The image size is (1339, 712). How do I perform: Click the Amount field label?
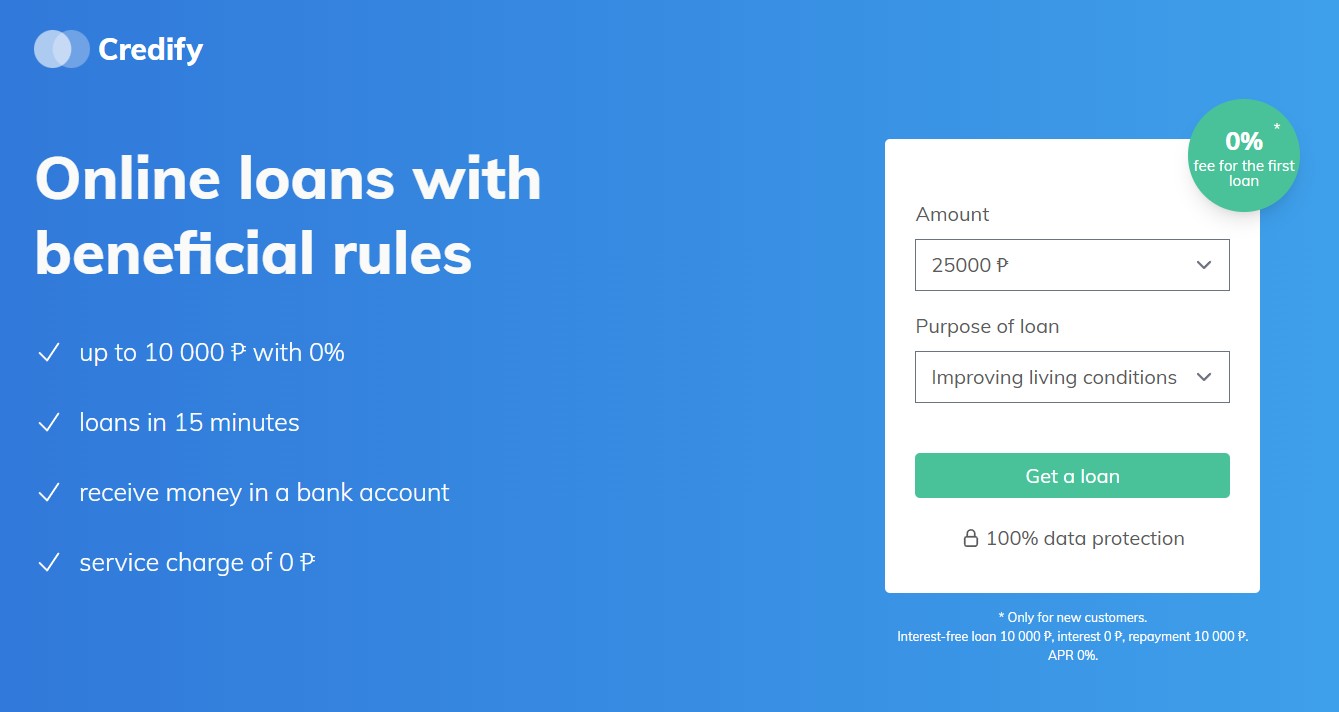point(952,214)
